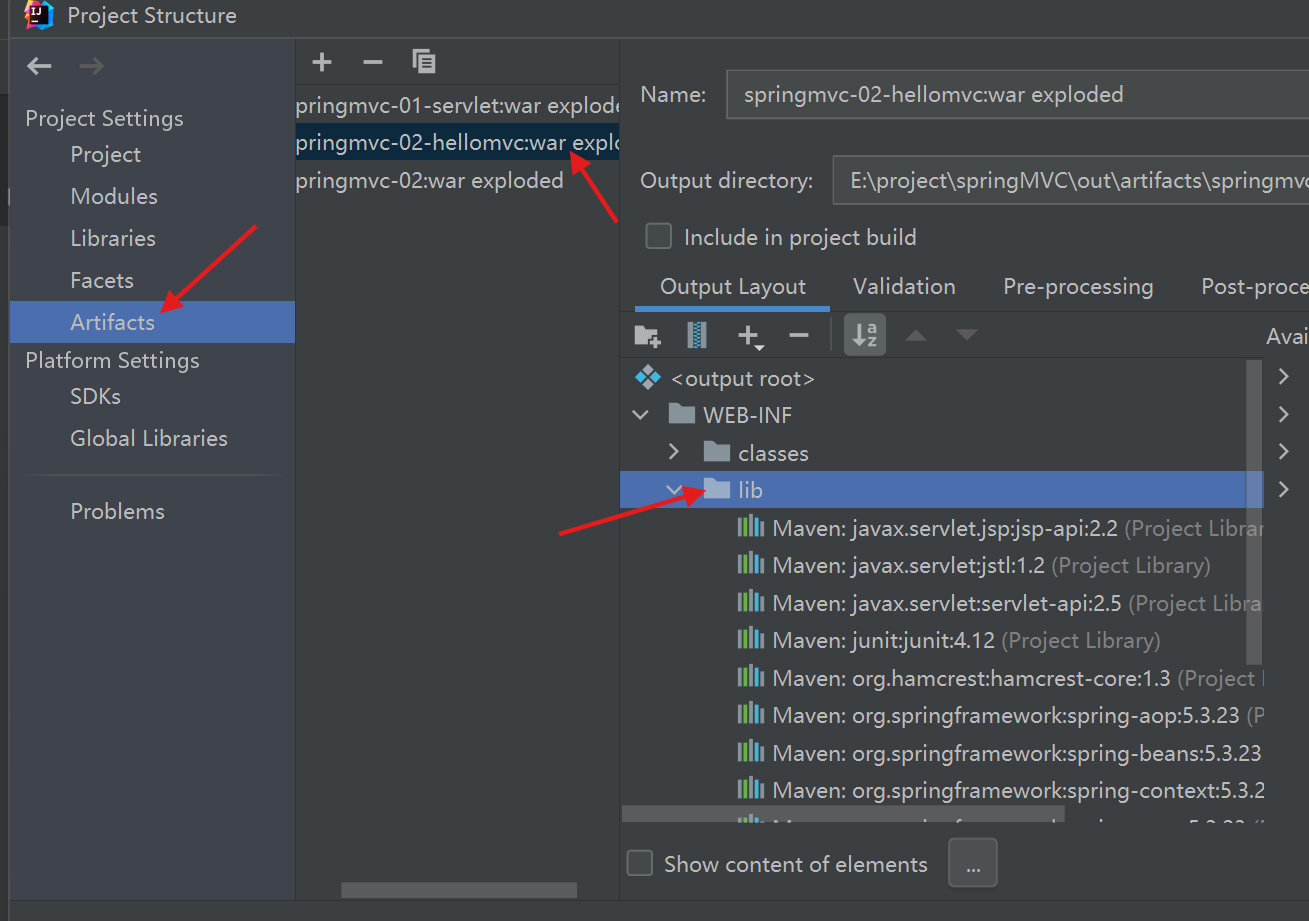Click library icon of hamcrest-core:1.3
Viewport: 1309px width, 921px height.
coord(750,677)
